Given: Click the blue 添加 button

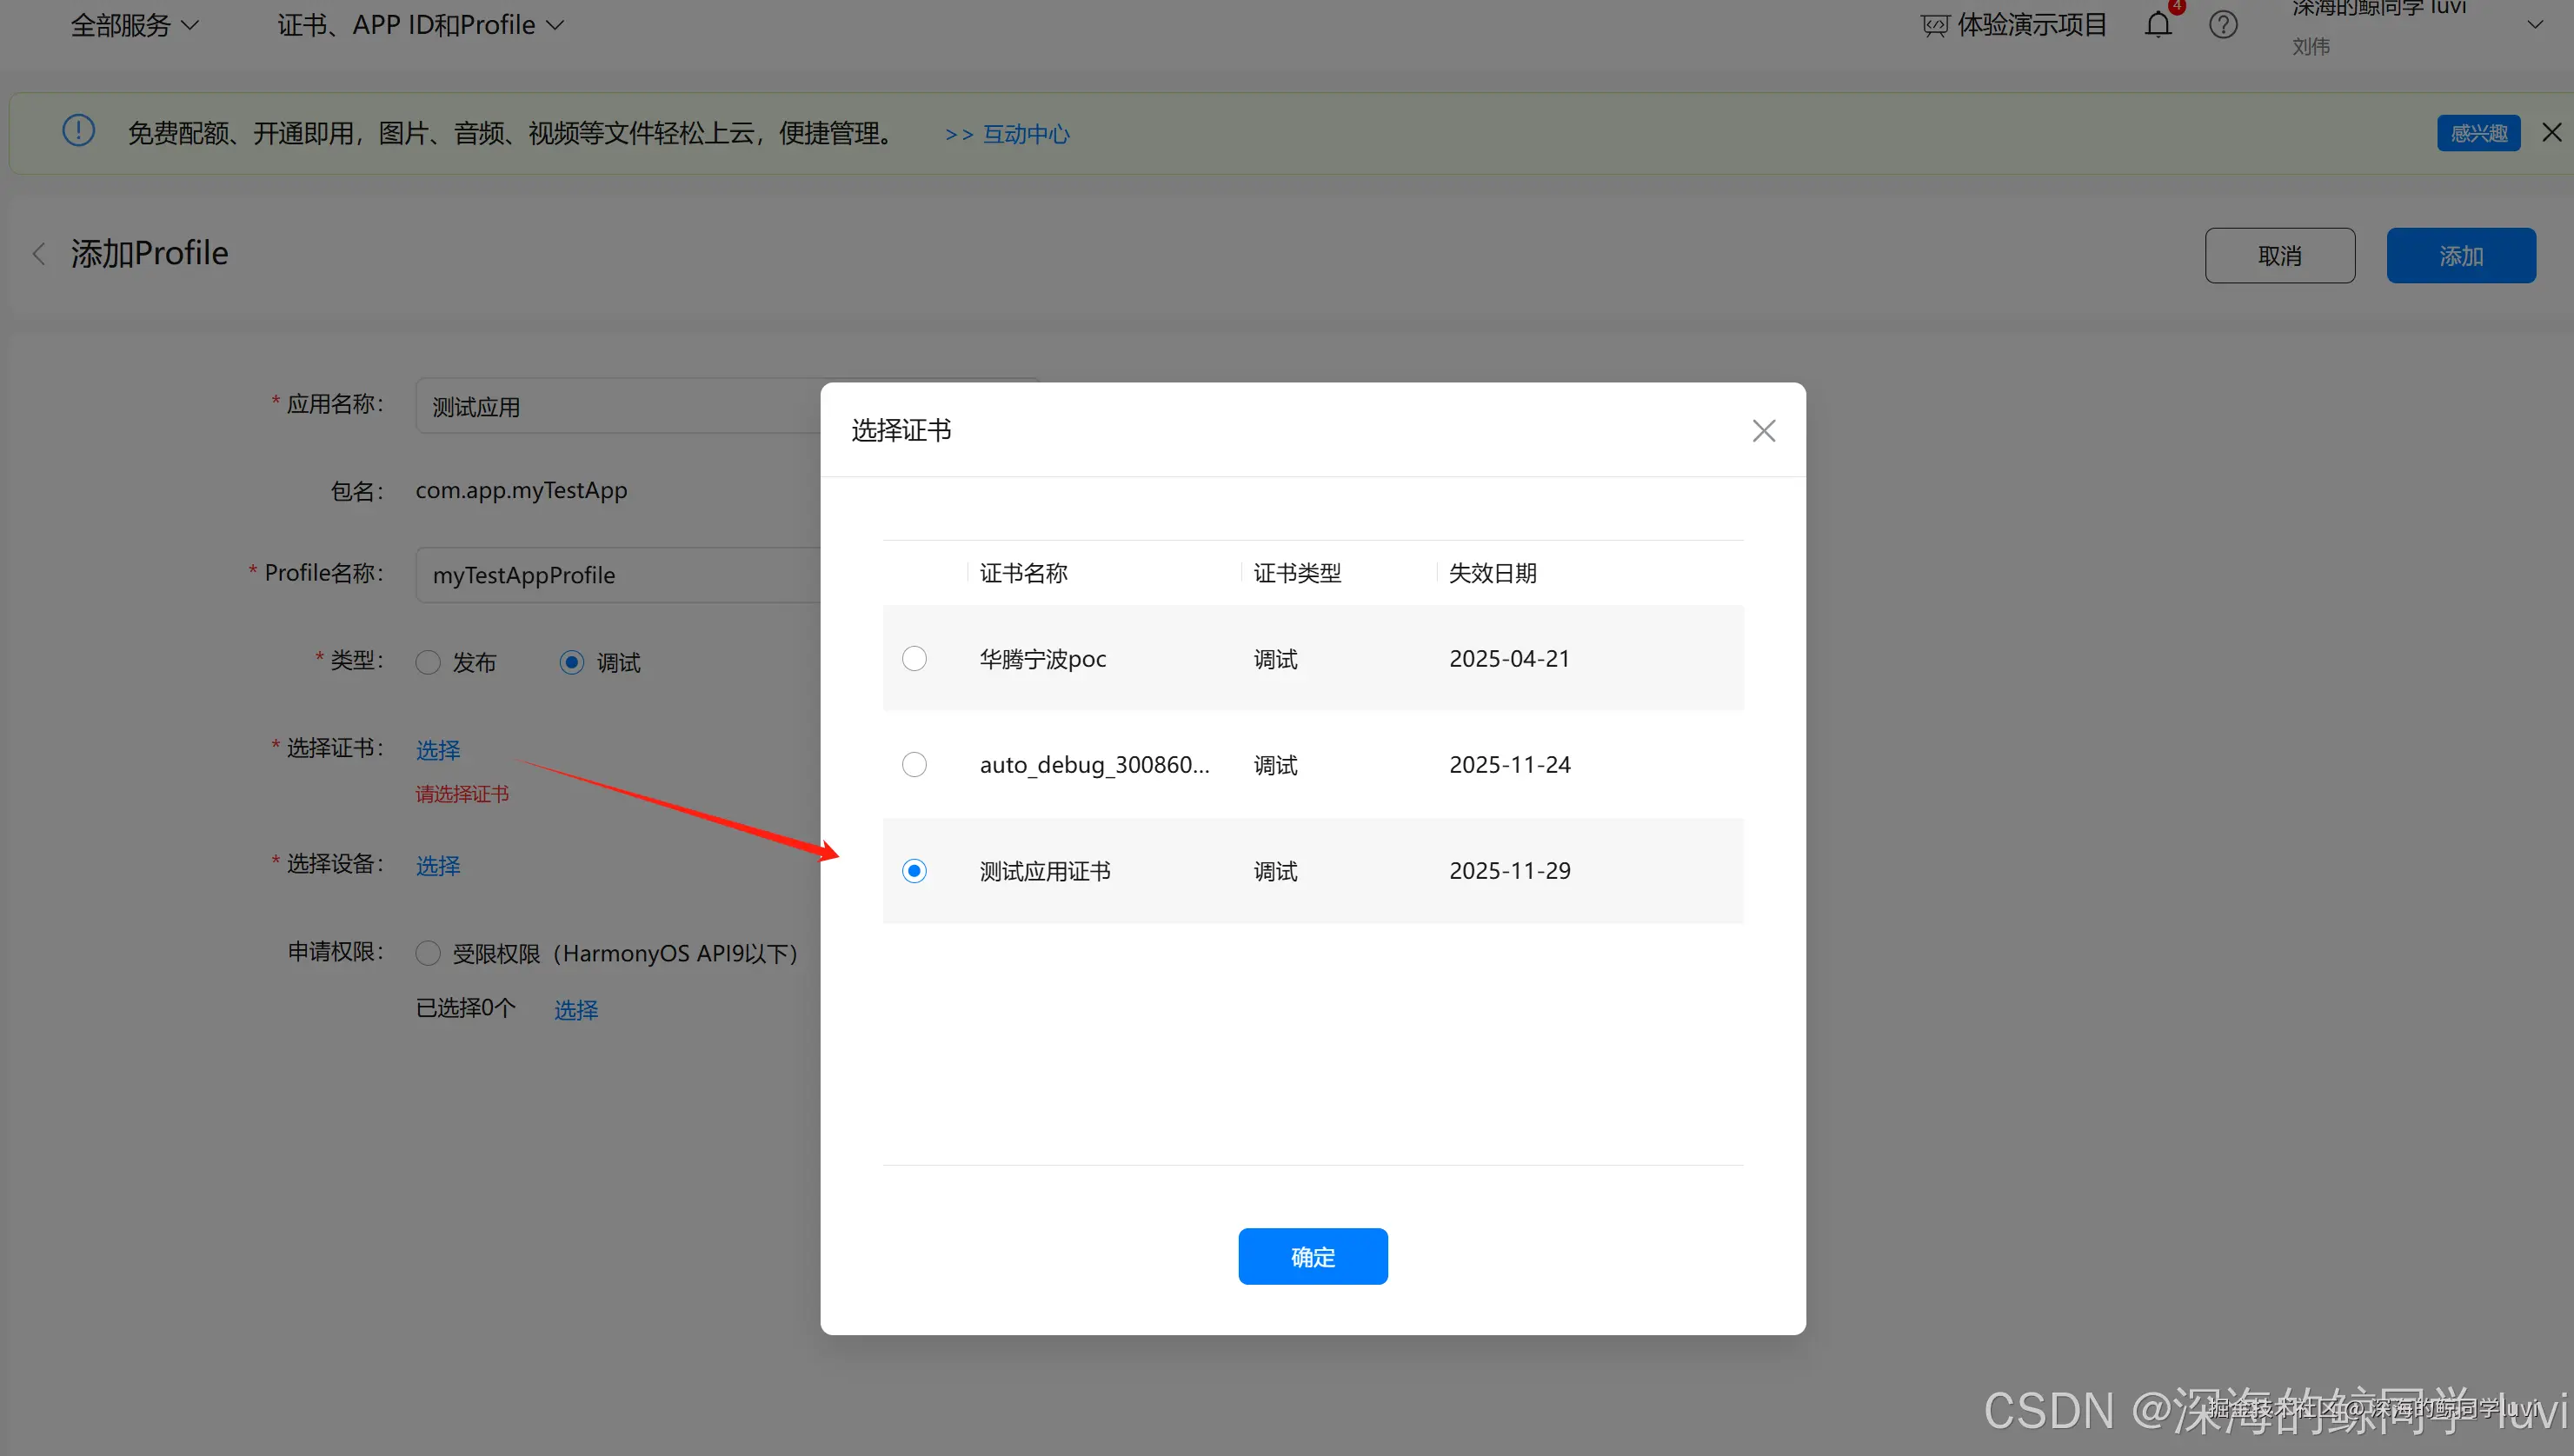Looking at the screenshot, I should (2460, 256).
